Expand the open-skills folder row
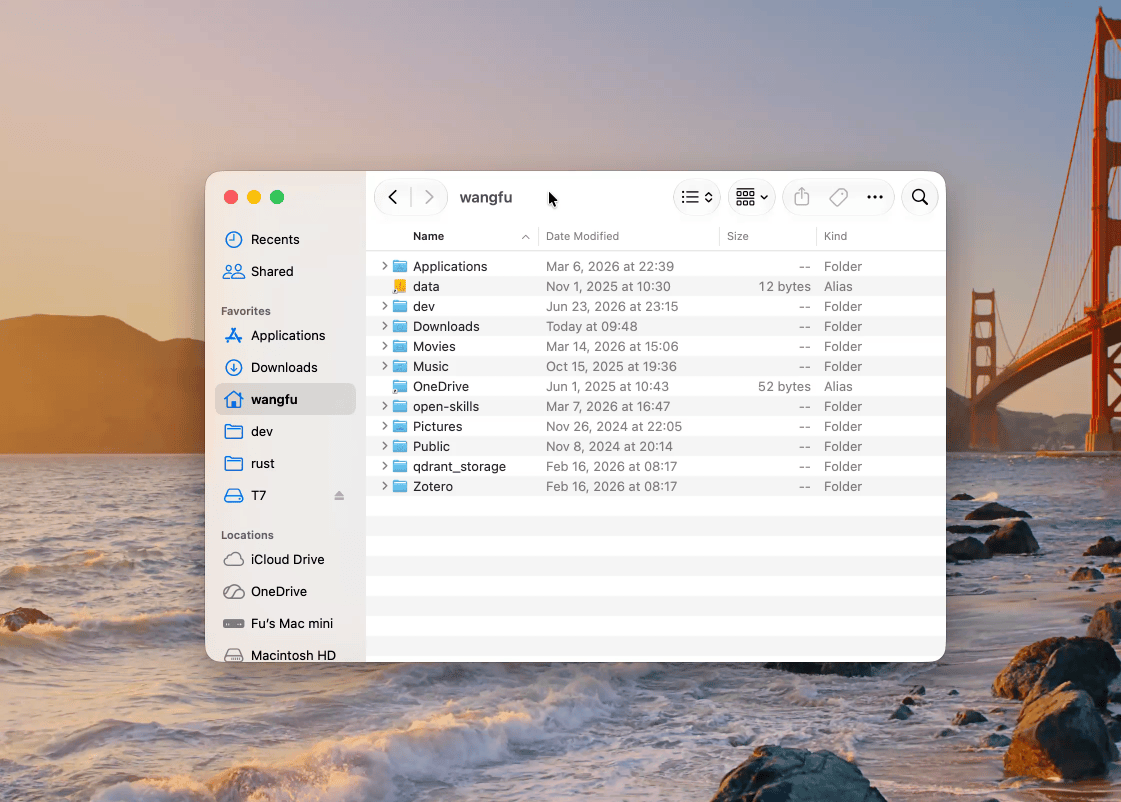The height and width of the screenshot is (802, 1121). 384,406
